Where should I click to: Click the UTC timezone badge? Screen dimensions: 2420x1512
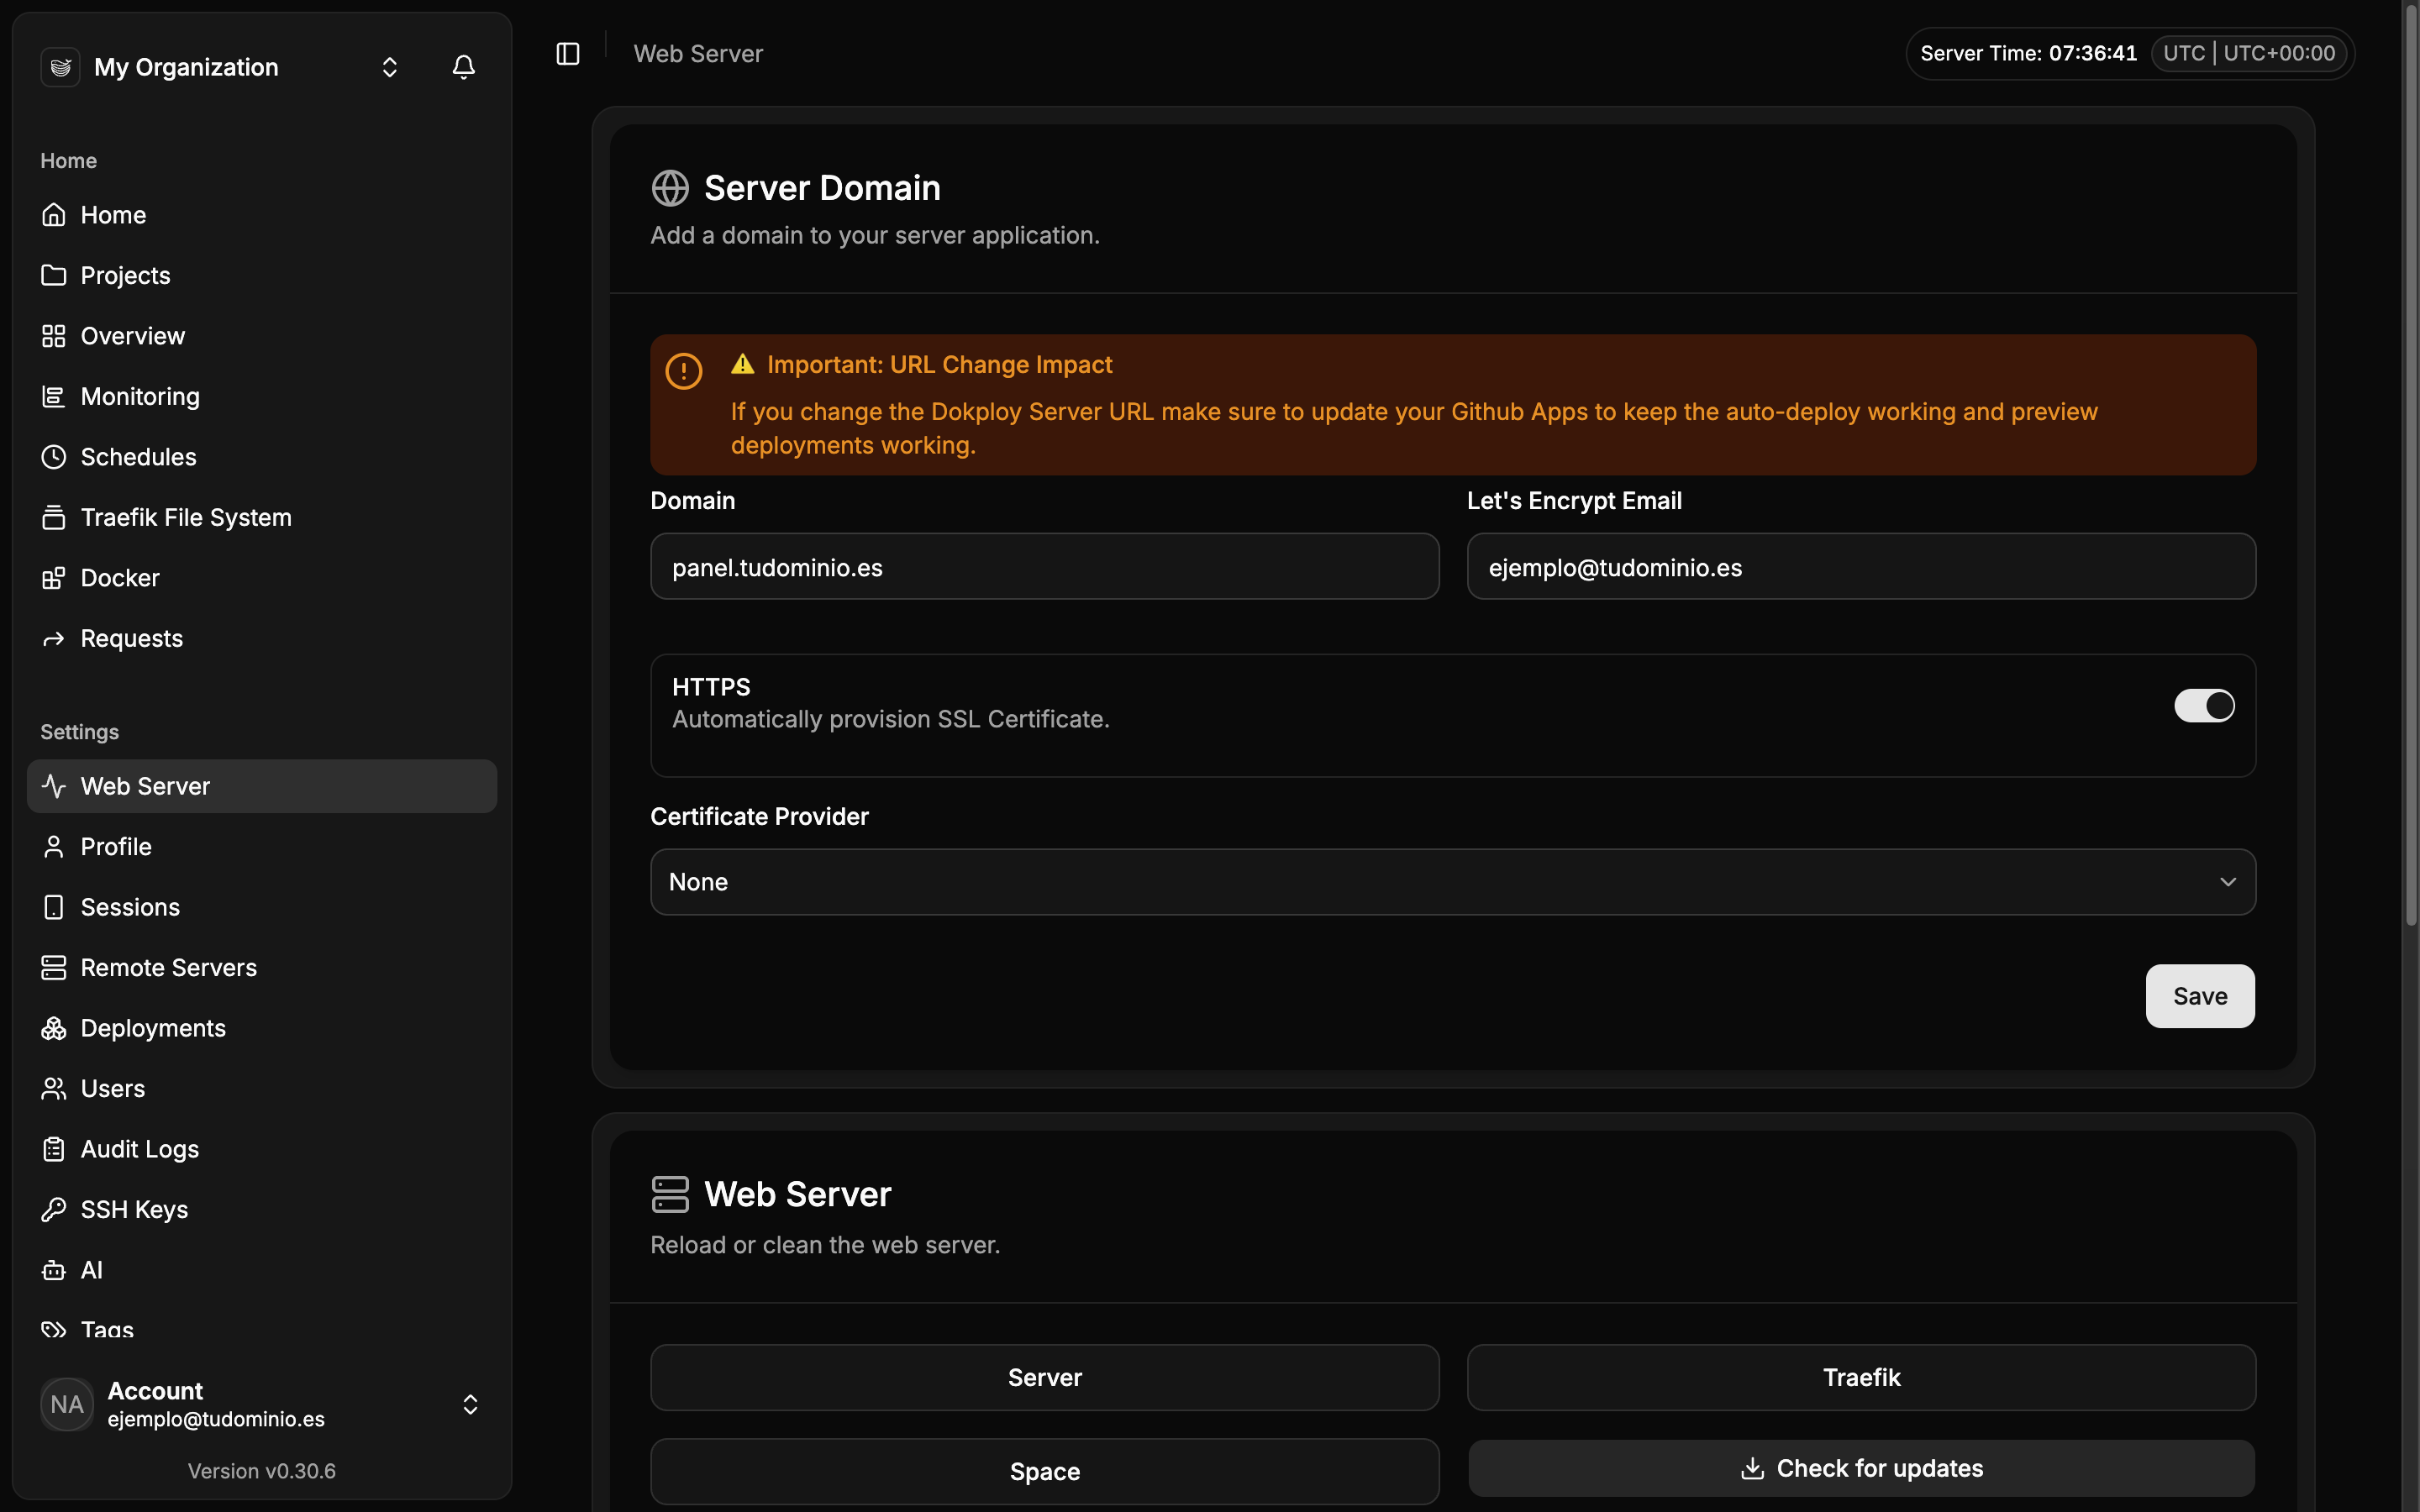2249,54
